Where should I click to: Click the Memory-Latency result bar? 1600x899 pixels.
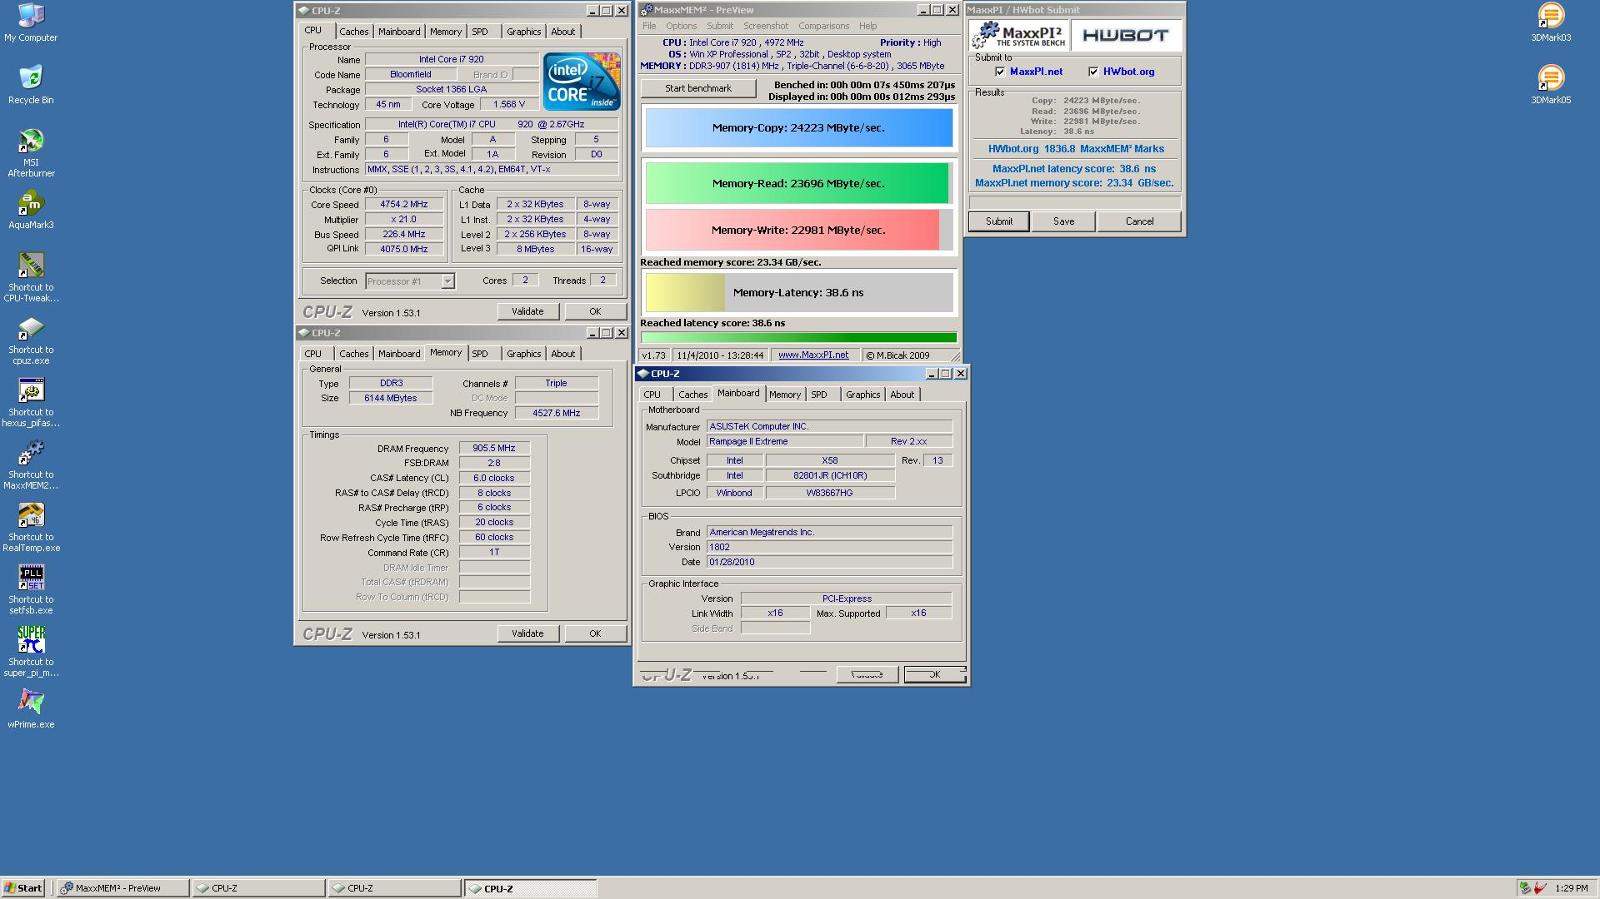pyautogui.click(x=798, y=293)
